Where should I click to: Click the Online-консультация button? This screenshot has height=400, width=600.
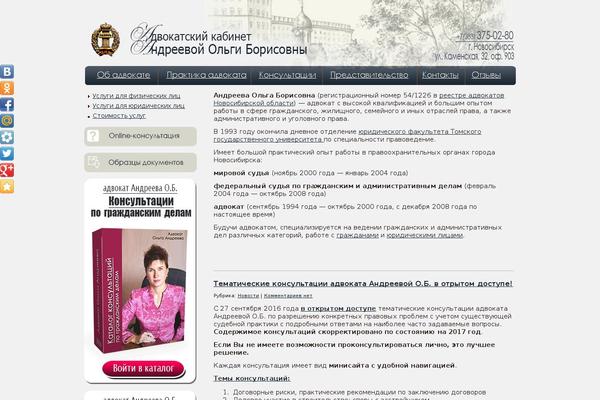click(140, 136)
